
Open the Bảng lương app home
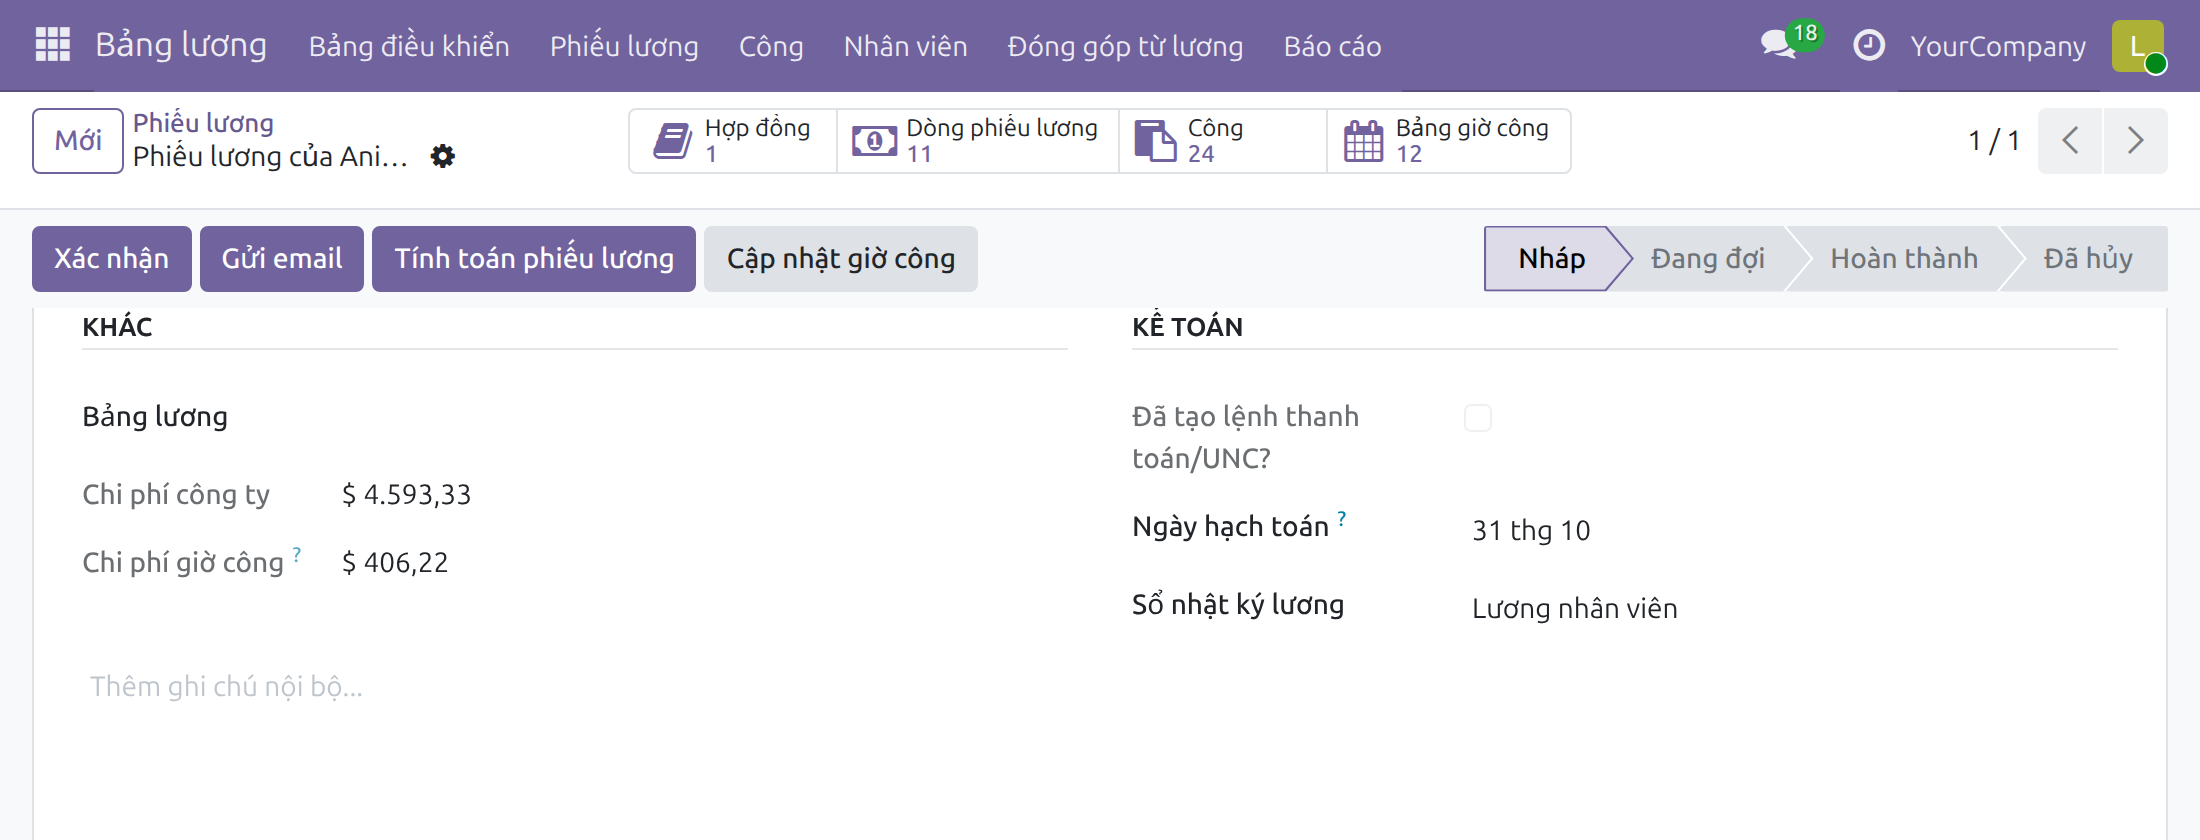coord(181,45)
